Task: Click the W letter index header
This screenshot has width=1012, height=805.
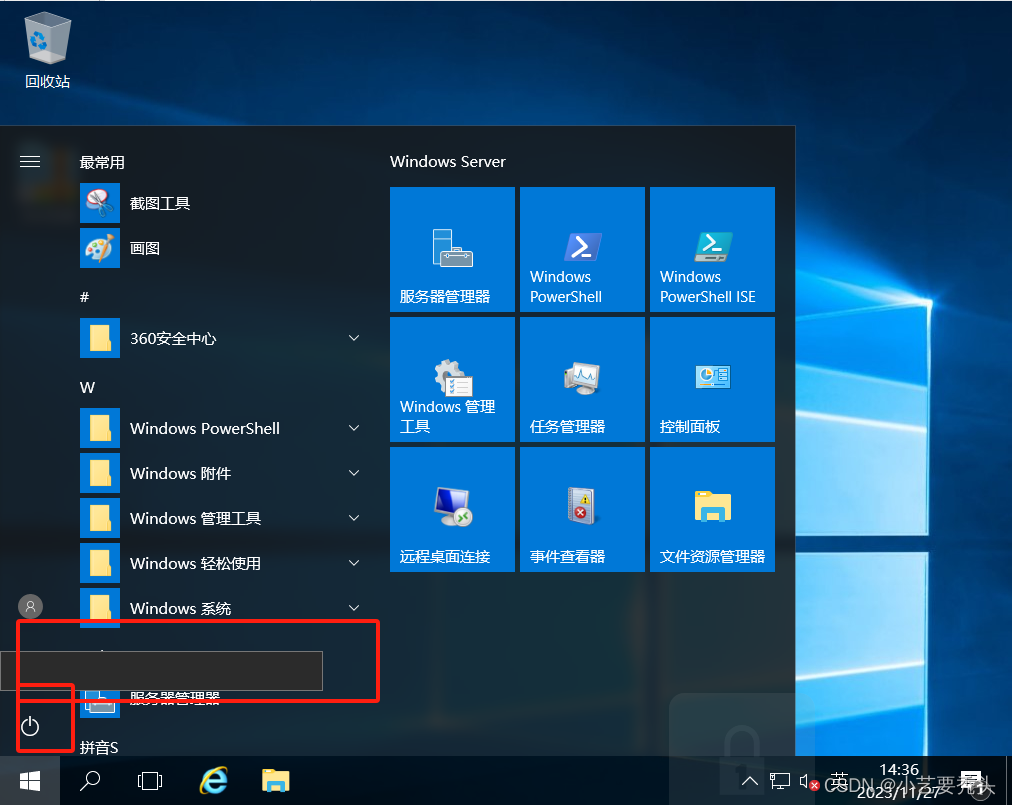Action: pyautogui.click(x=87, y=387)
